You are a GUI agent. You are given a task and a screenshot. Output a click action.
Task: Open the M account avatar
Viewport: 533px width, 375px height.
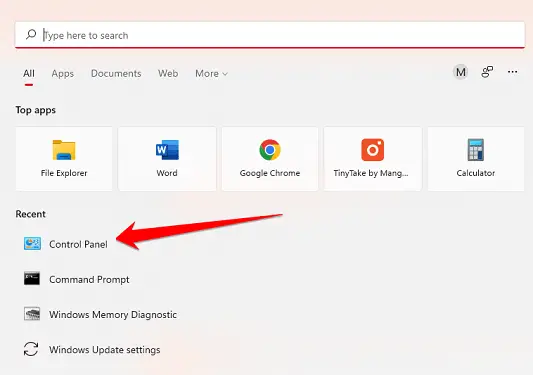[461, 72]
